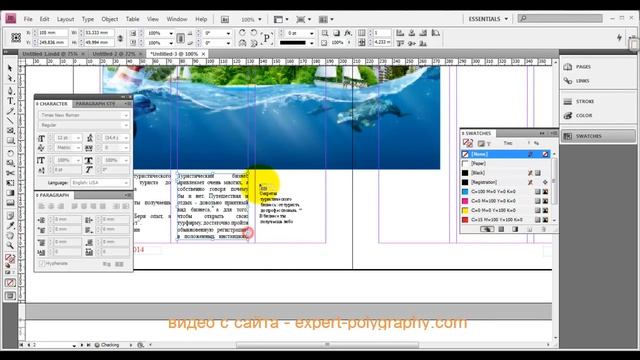Open the Window menu
The image size is (640, 360).
coord(177,19)
